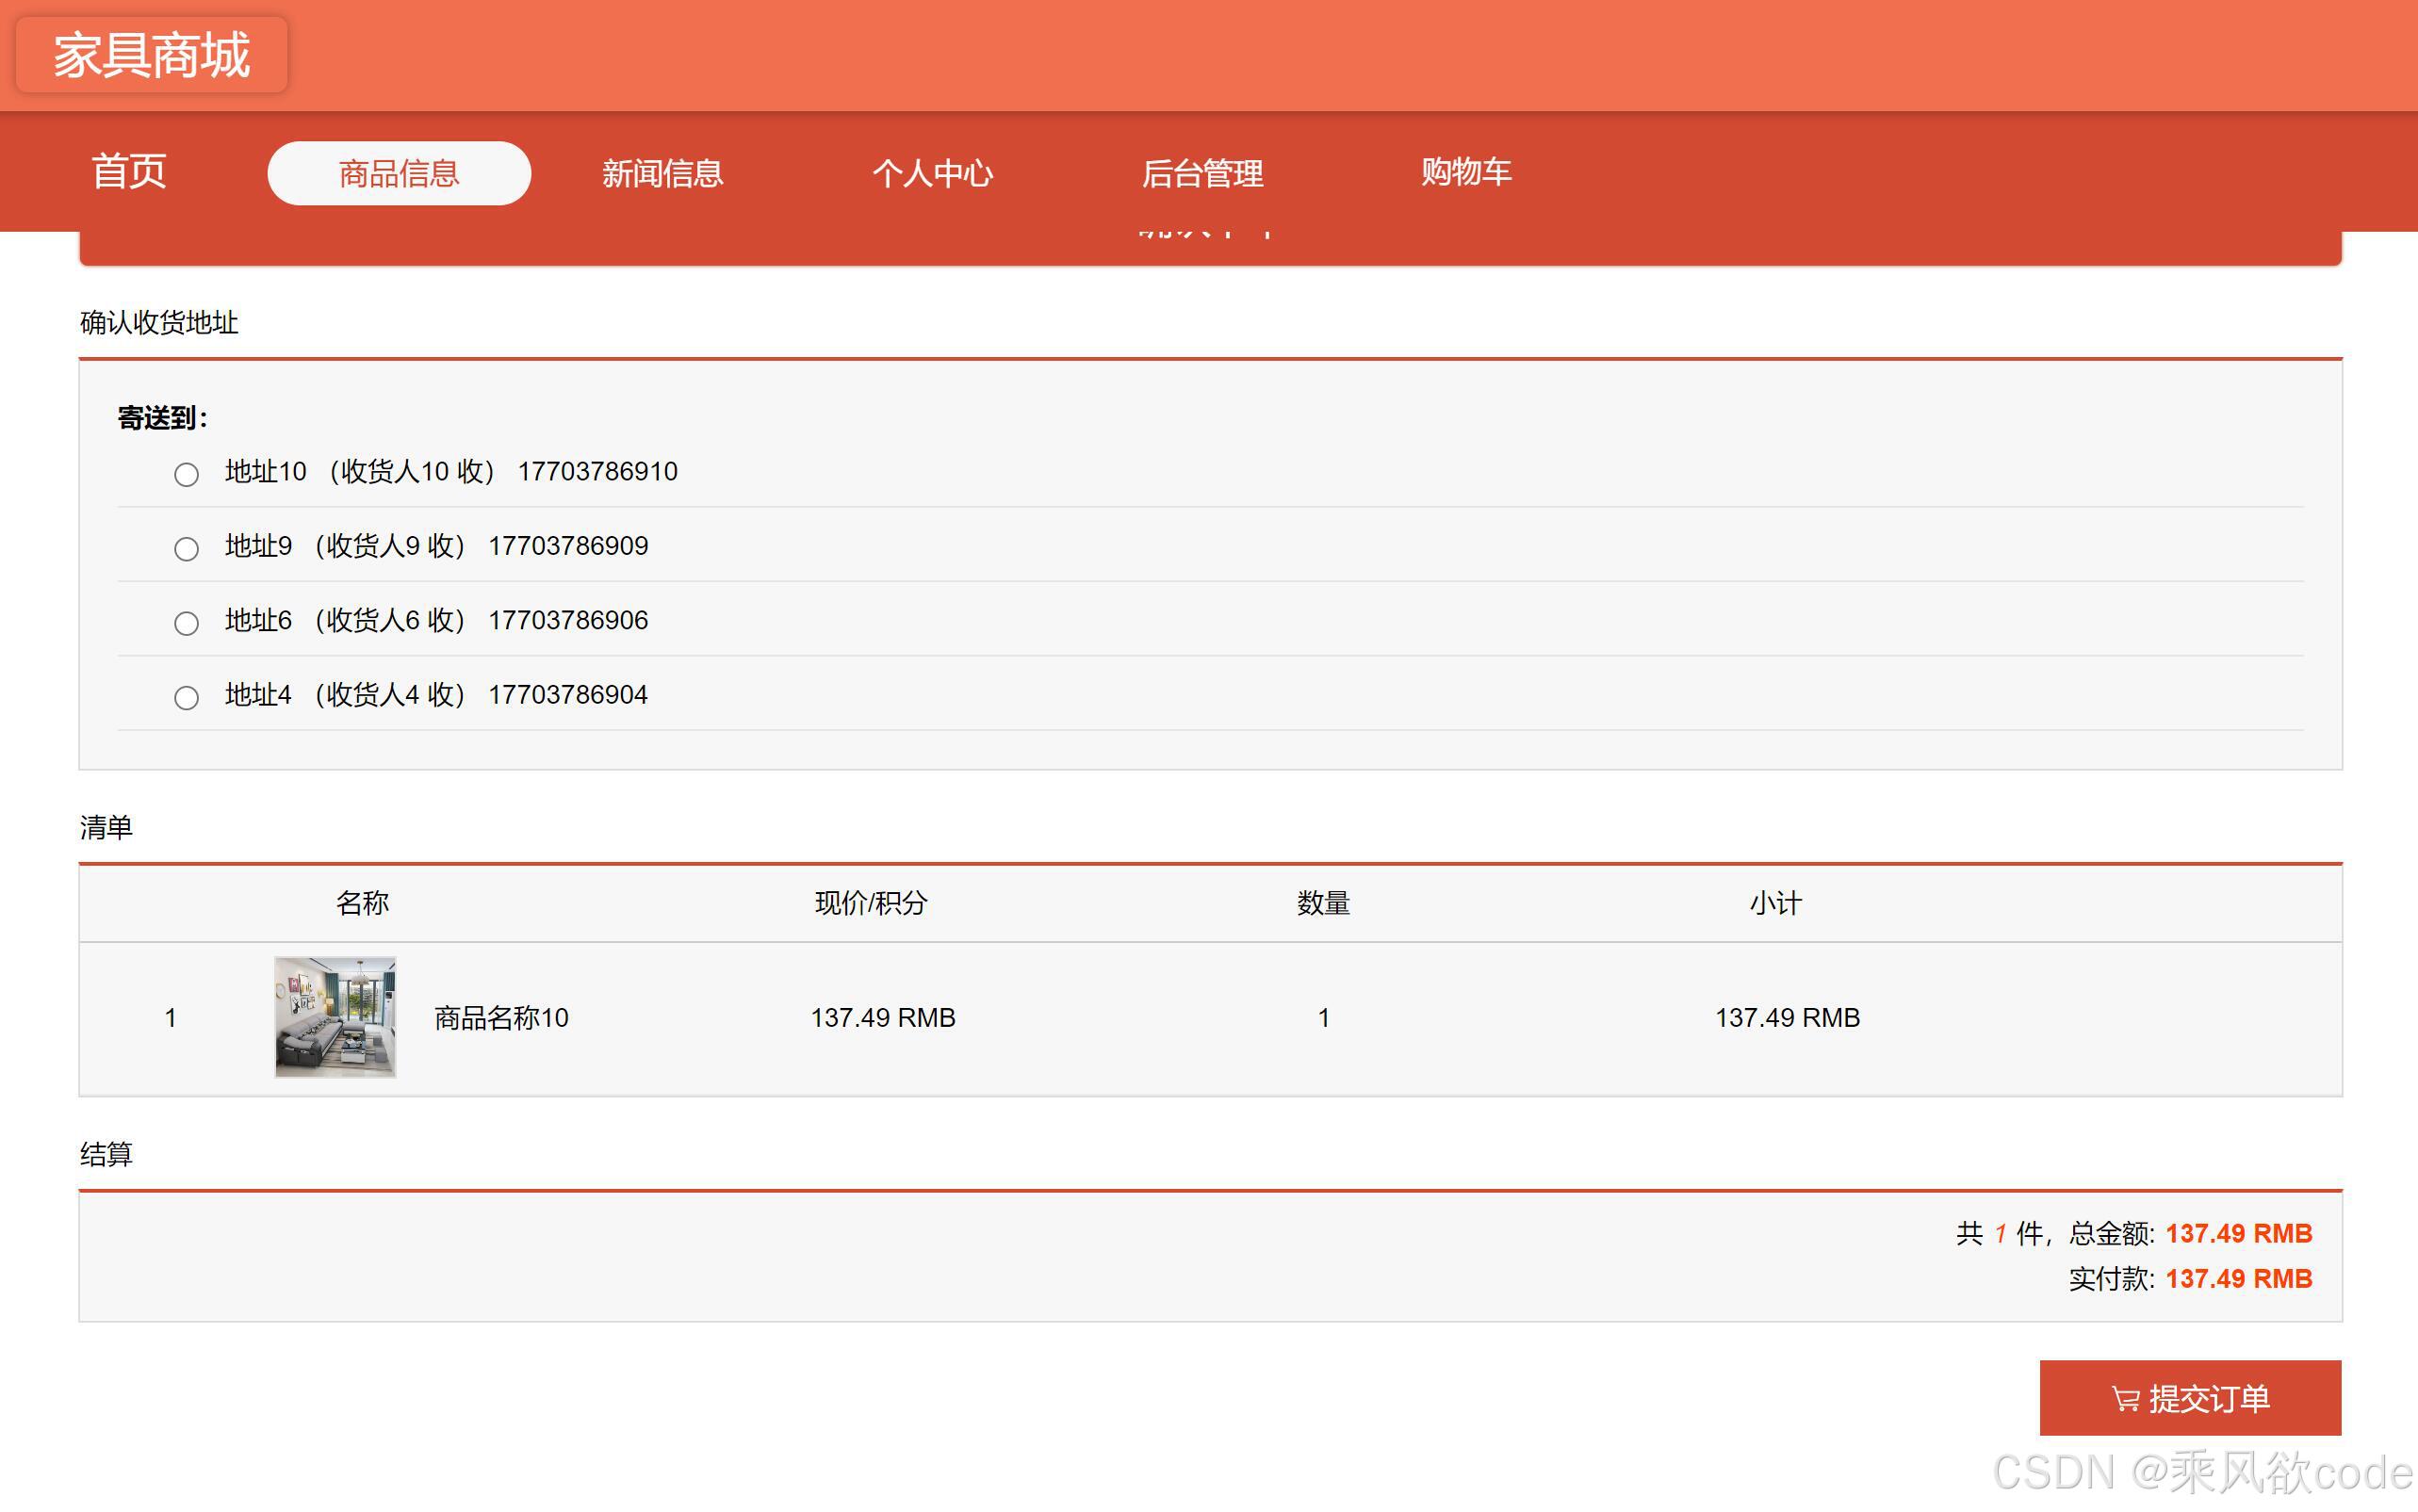Open the 后台管理 menu link
The height and width of the screenshot is (1512, 2418).
tap(1202, 174)
